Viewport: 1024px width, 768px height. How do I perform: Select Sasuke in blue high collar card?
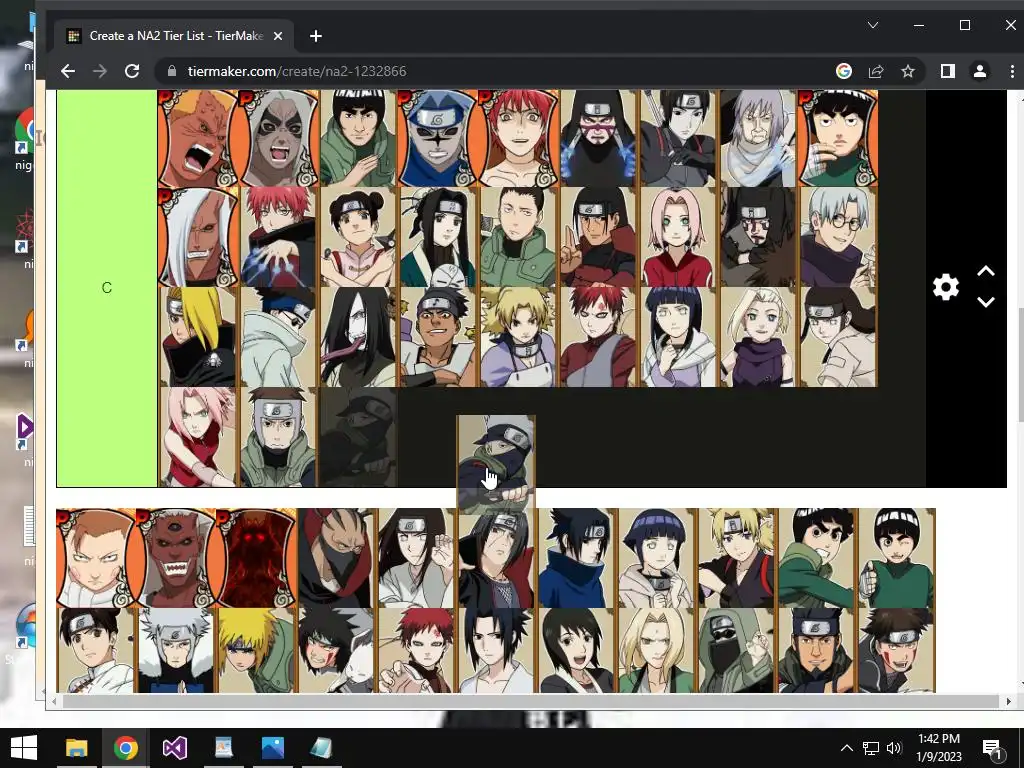(576, 558)
